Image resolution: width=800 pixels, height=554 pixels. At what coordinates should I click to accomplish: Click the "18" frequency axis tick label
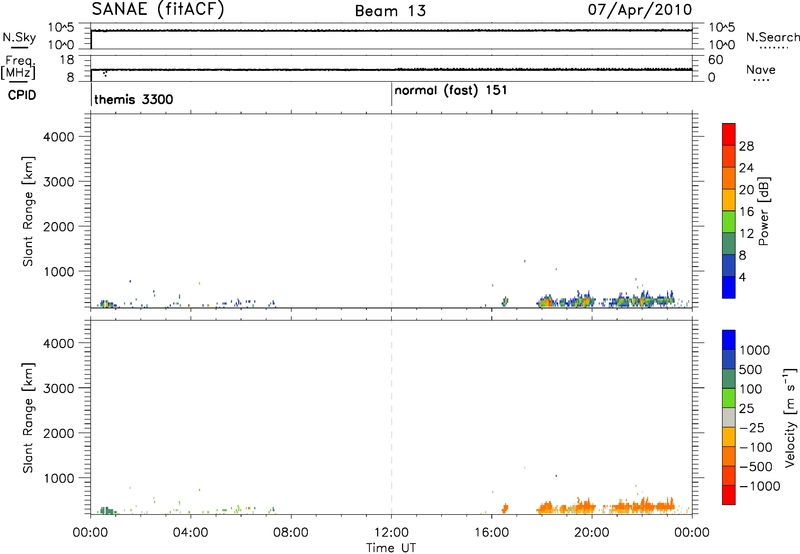pyautogui.click(x=67, y=60)
